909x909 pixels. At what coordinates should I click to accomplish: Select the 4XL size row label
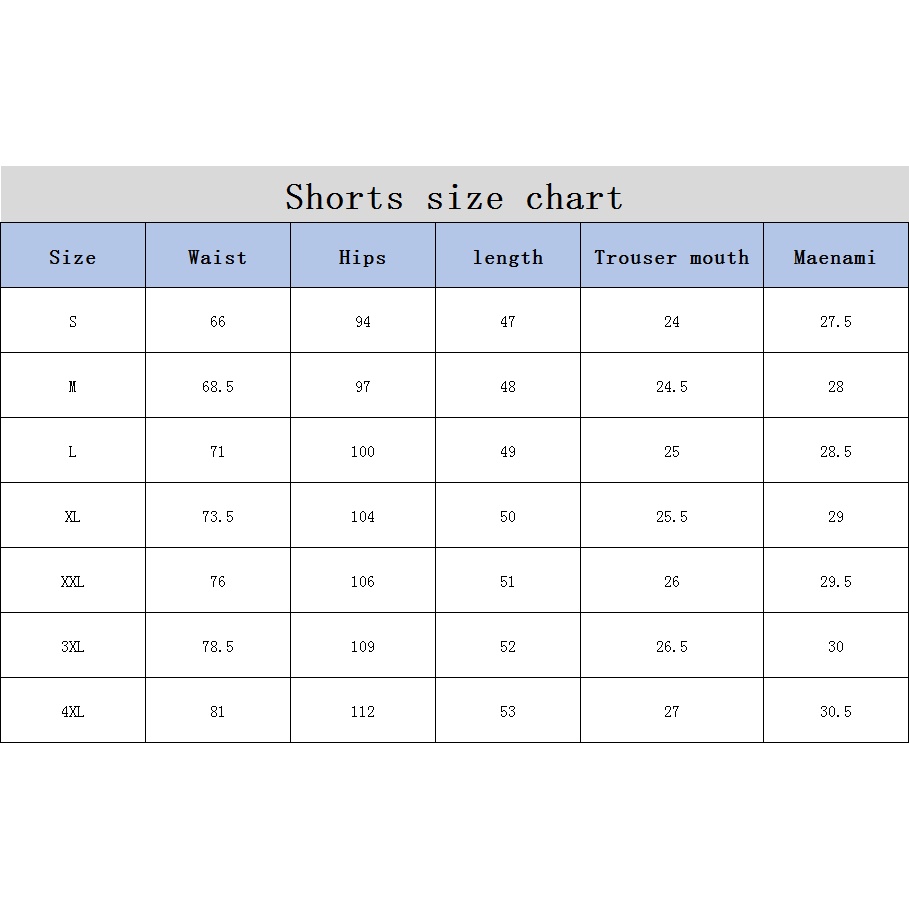[73, 712]
